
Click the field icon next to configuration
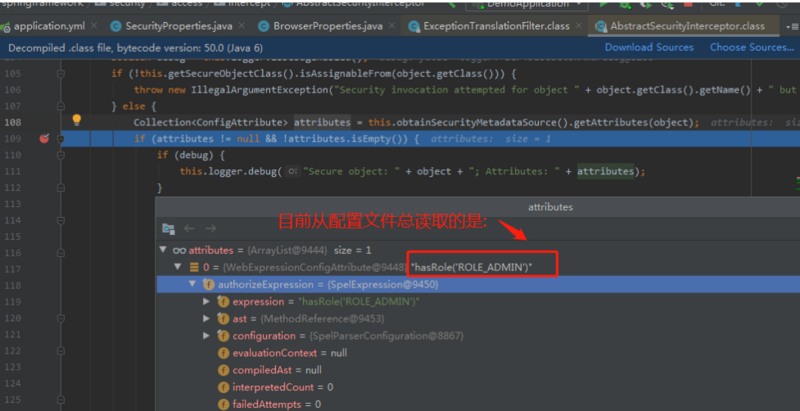point(223,336)
